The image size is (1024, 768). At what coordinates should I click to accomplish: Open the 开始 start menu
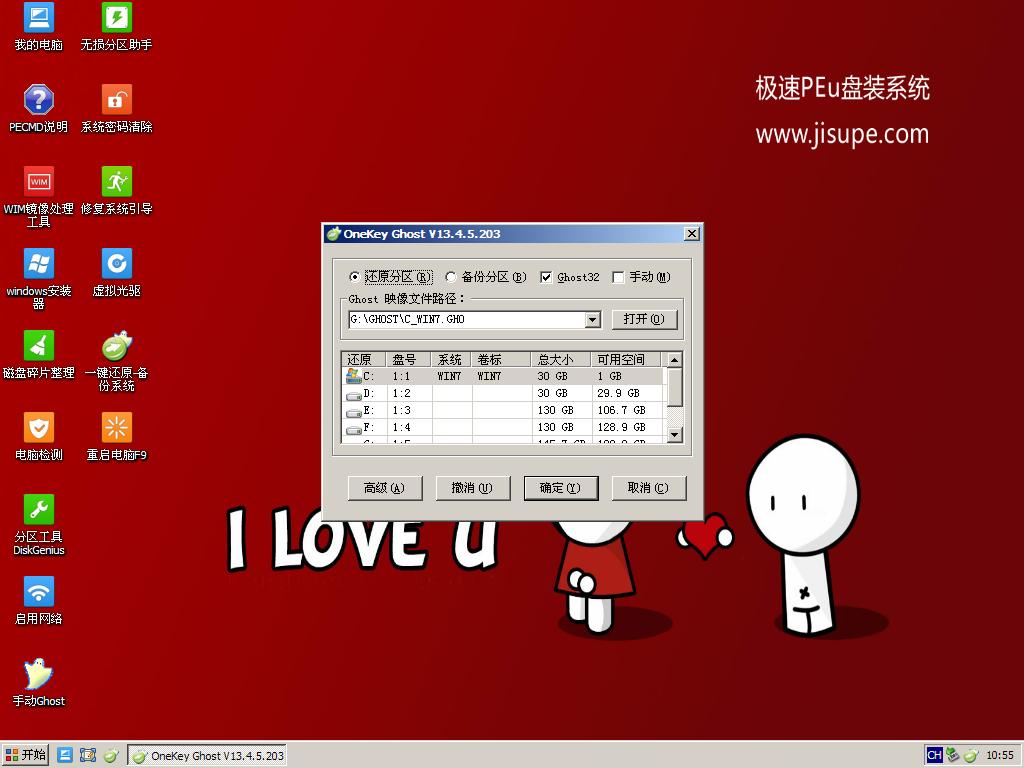(x=25, y=756)
